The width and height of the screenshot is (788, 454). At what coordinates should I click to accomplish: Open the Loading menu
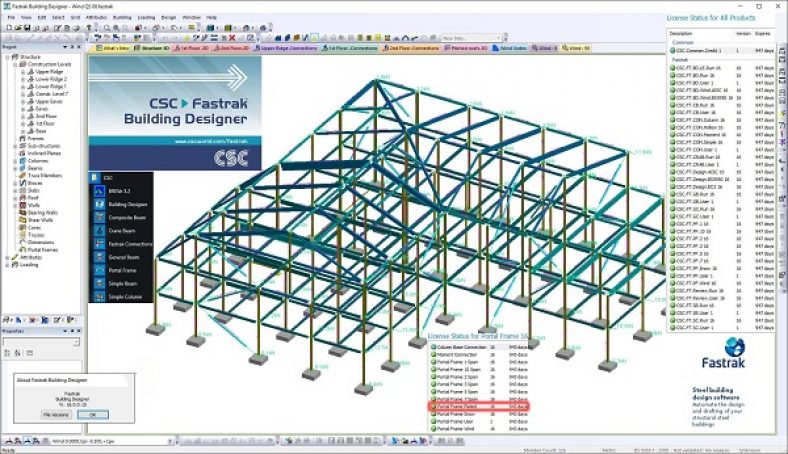(146, 18)
